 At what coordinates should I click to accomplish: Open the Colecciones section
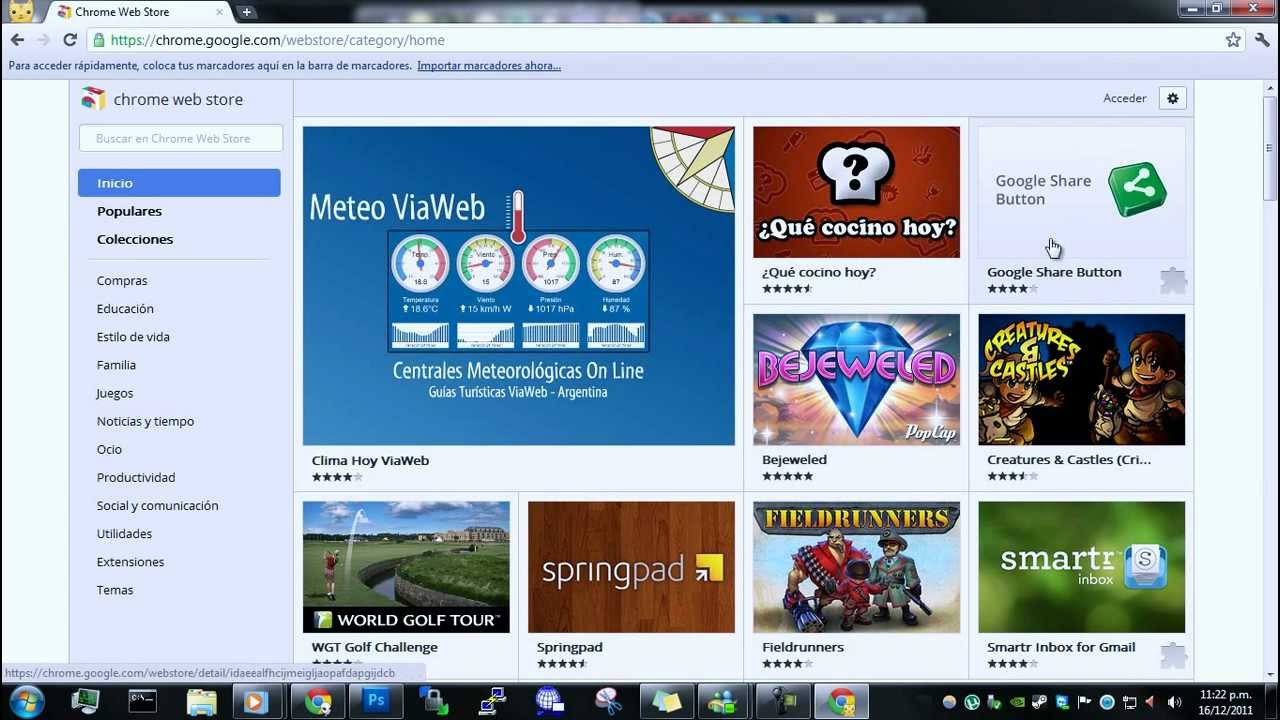click(x=135, y=239)
